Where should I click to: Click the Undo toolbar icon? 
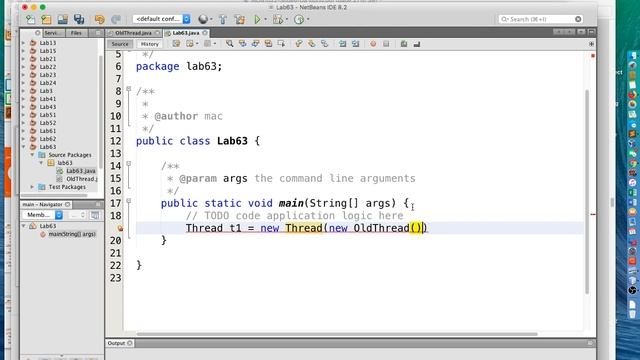99,19
